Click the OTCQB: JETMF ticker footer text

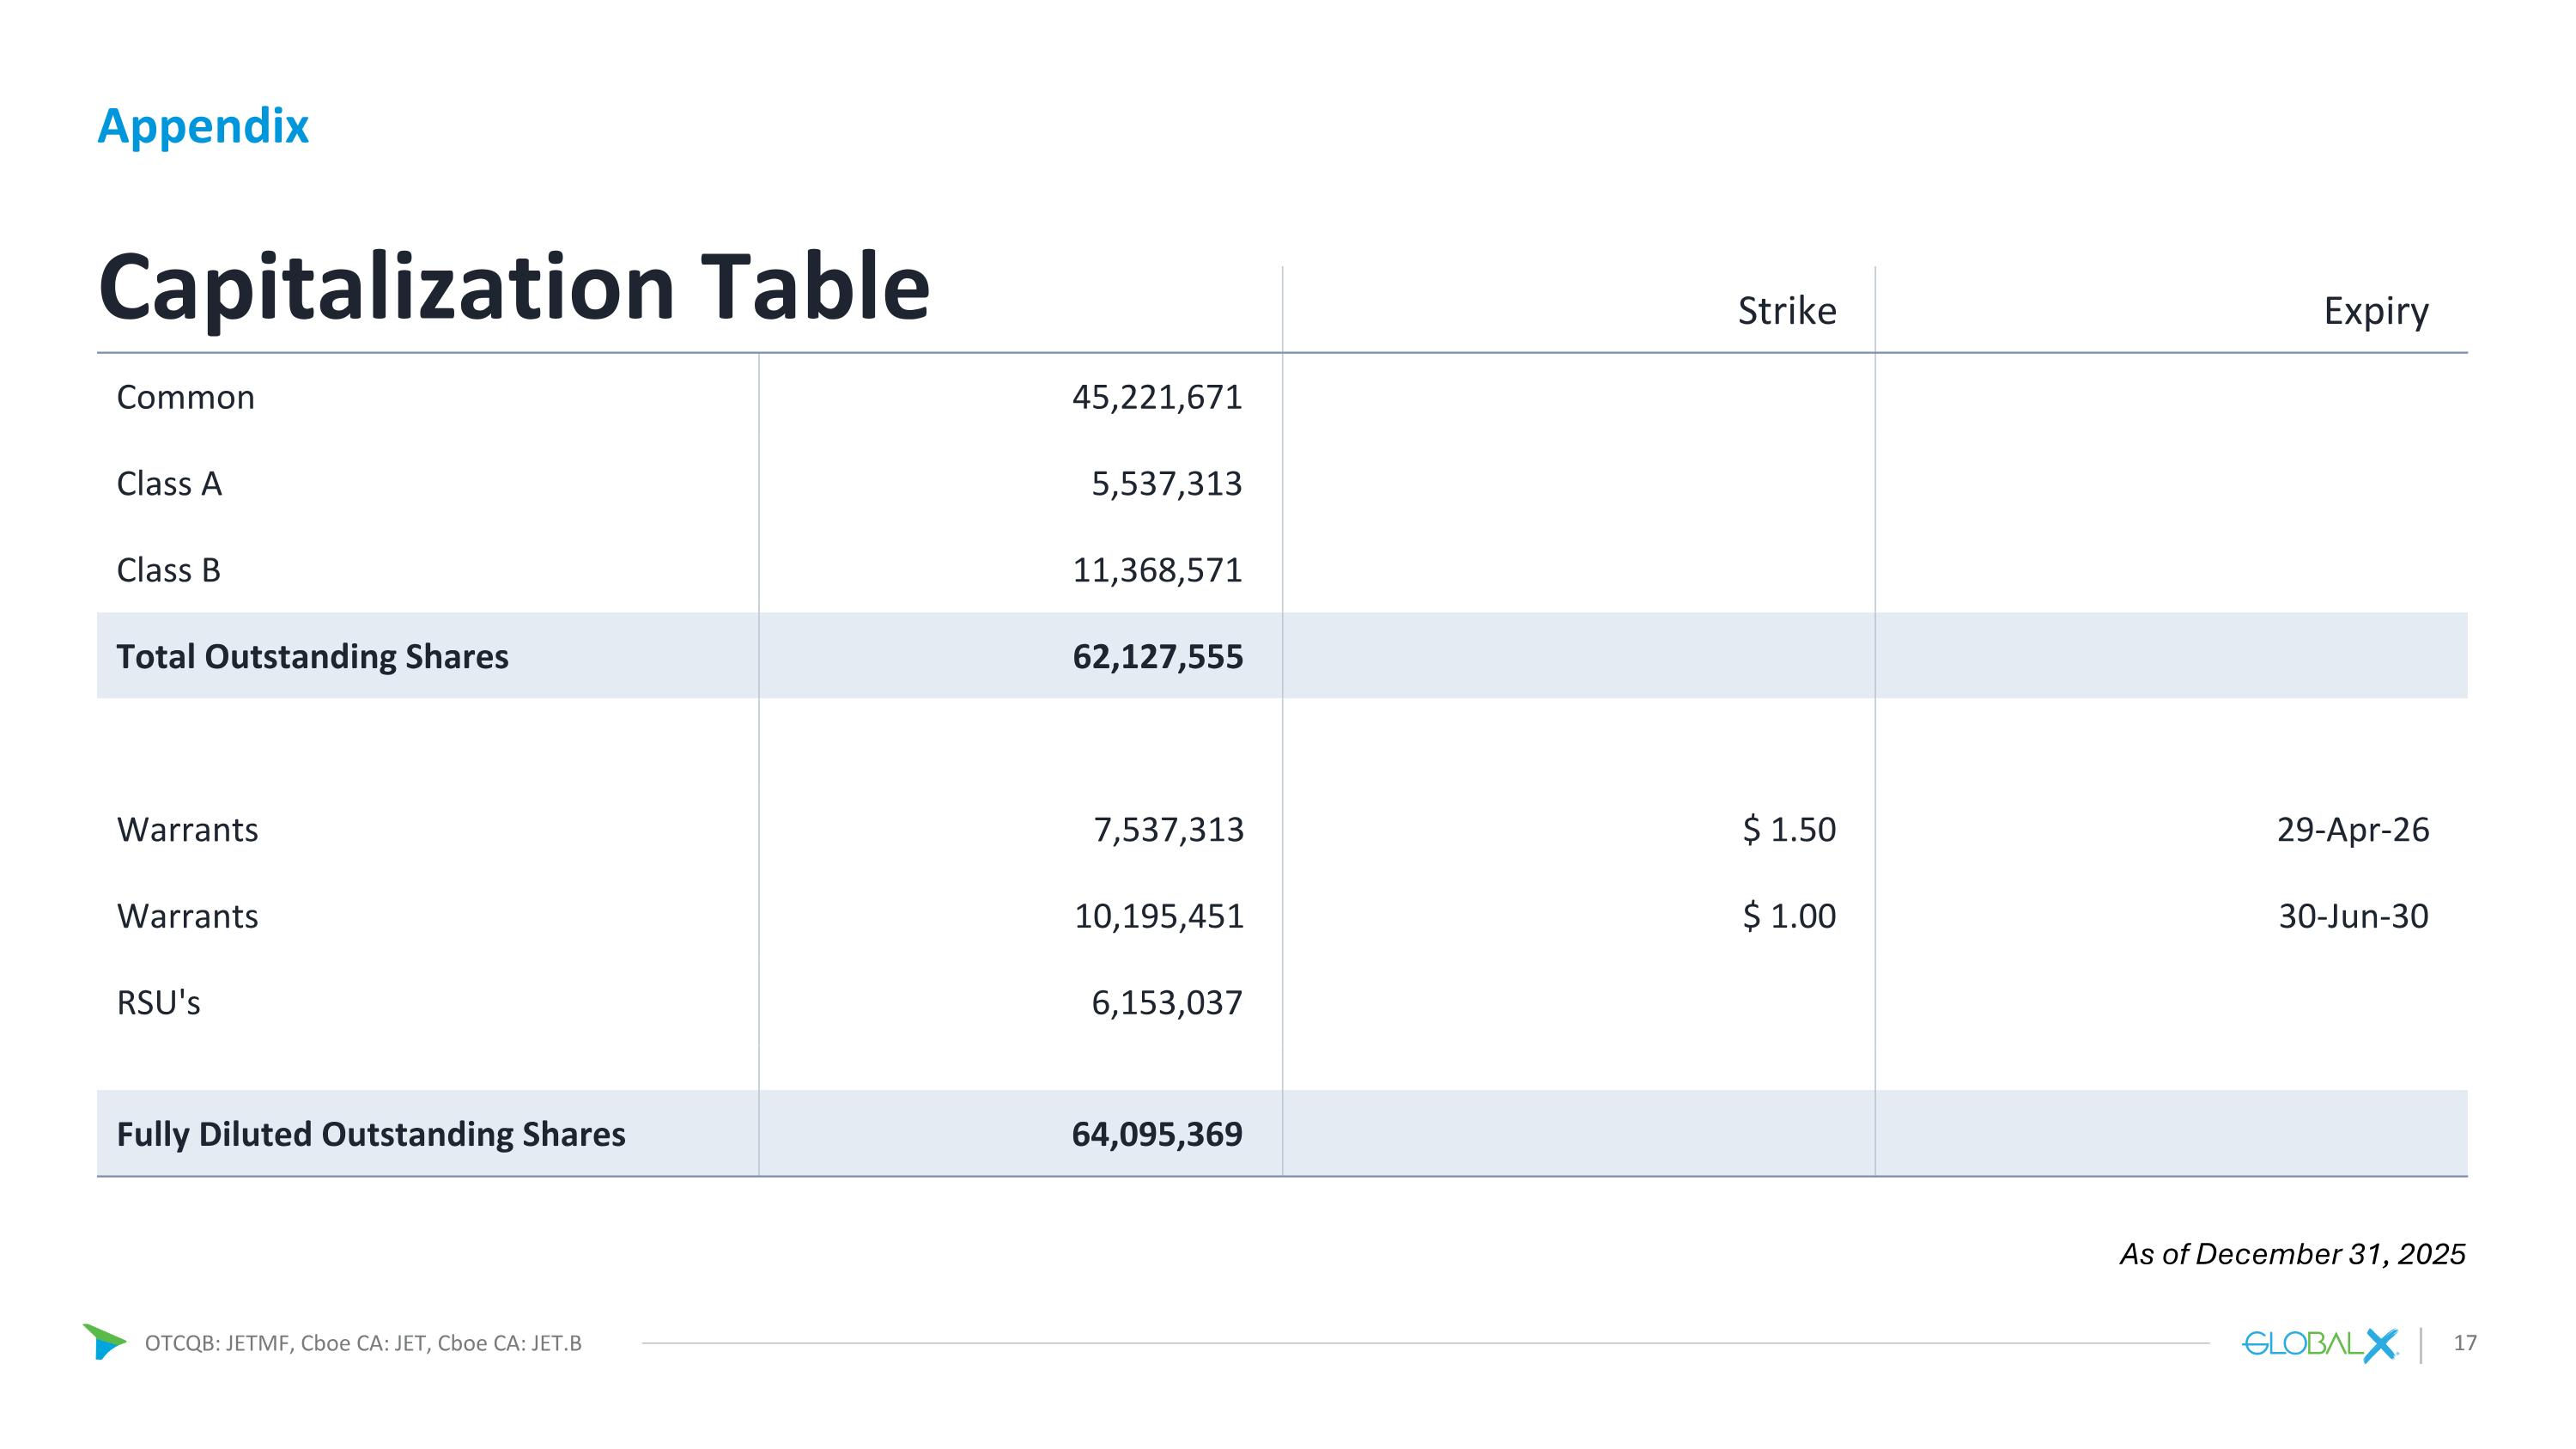click(x=363, y=1343)
